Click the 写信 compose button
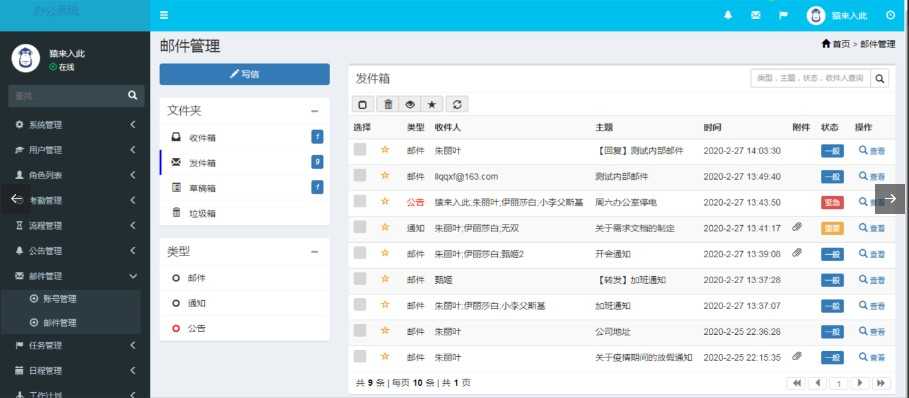This screenshot has width=909, height=398. click(x=245, y=74)
